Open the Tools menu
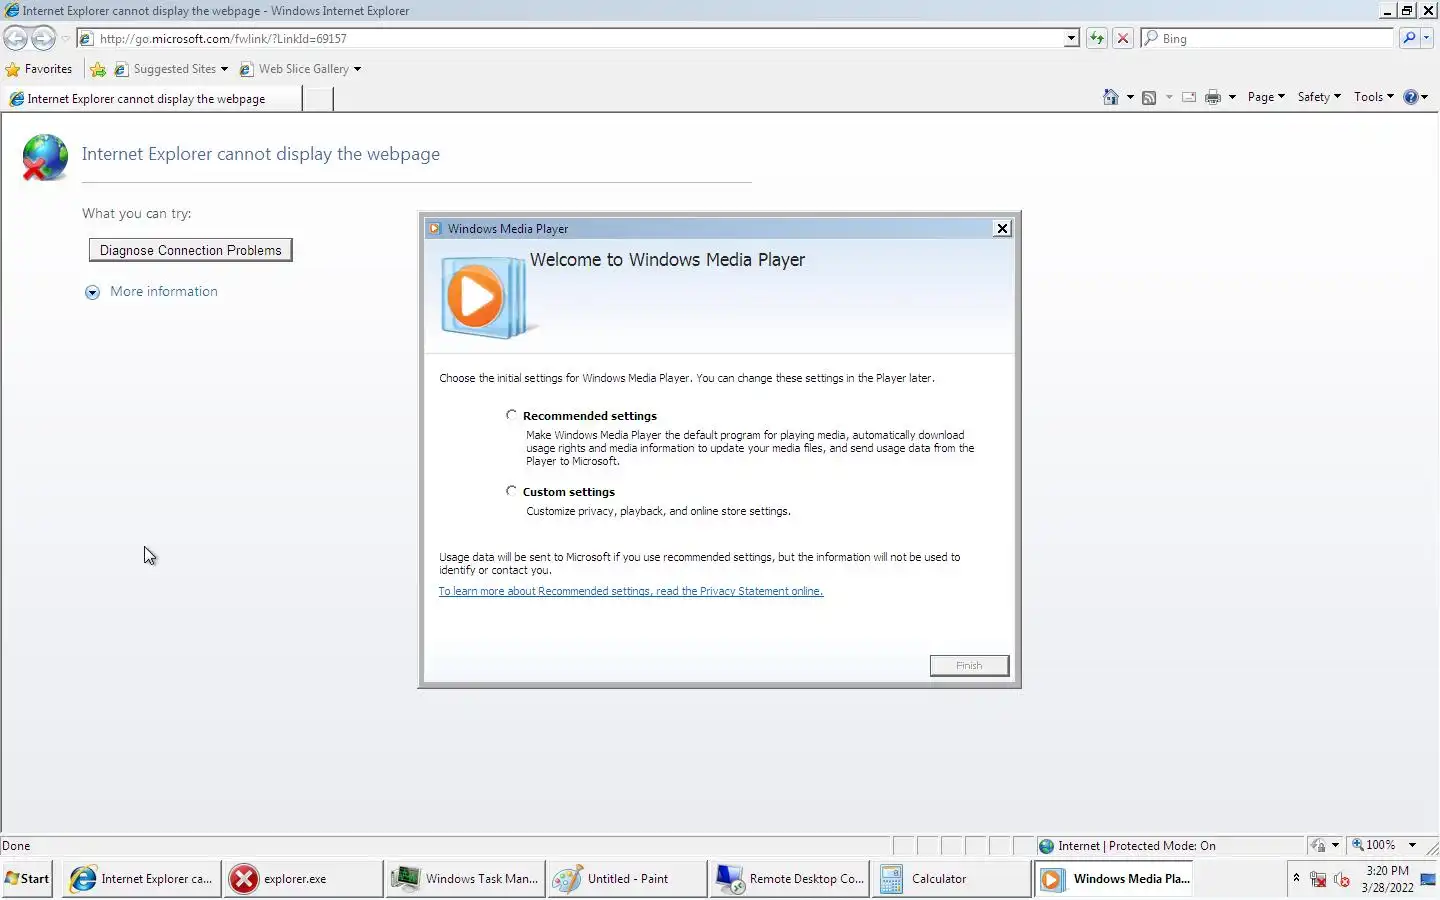Screen dimensions: 1440x900 pos(1374,97)
